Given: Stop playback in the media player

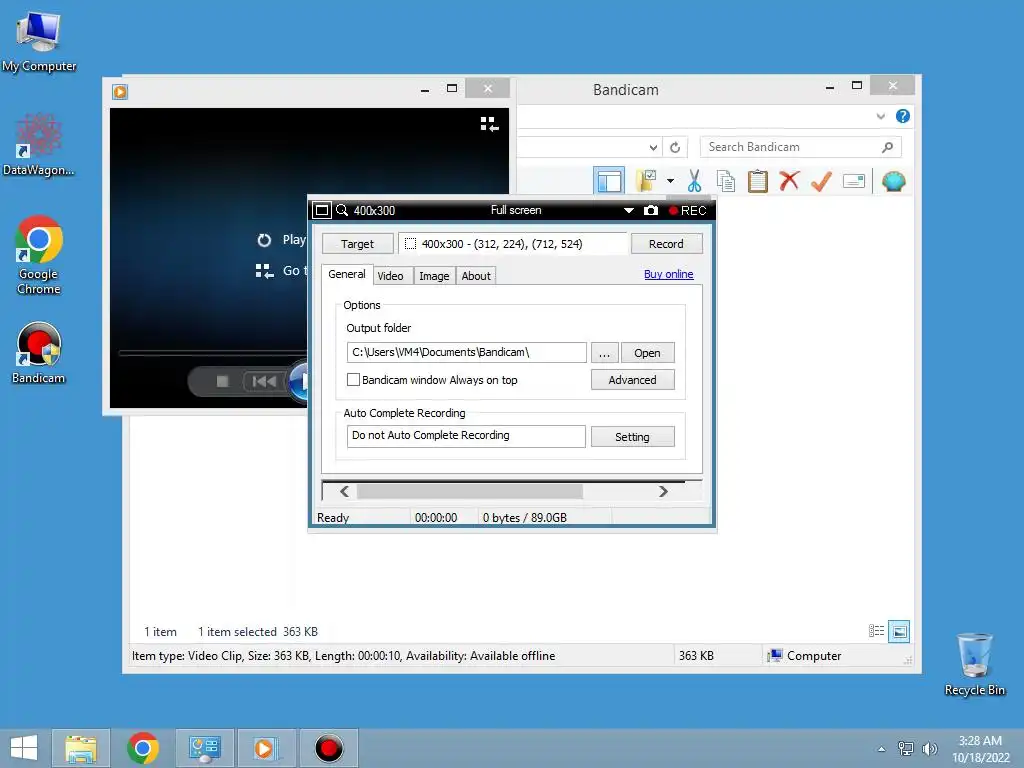Looking at the screenshot, I should (x=222, y=381).
